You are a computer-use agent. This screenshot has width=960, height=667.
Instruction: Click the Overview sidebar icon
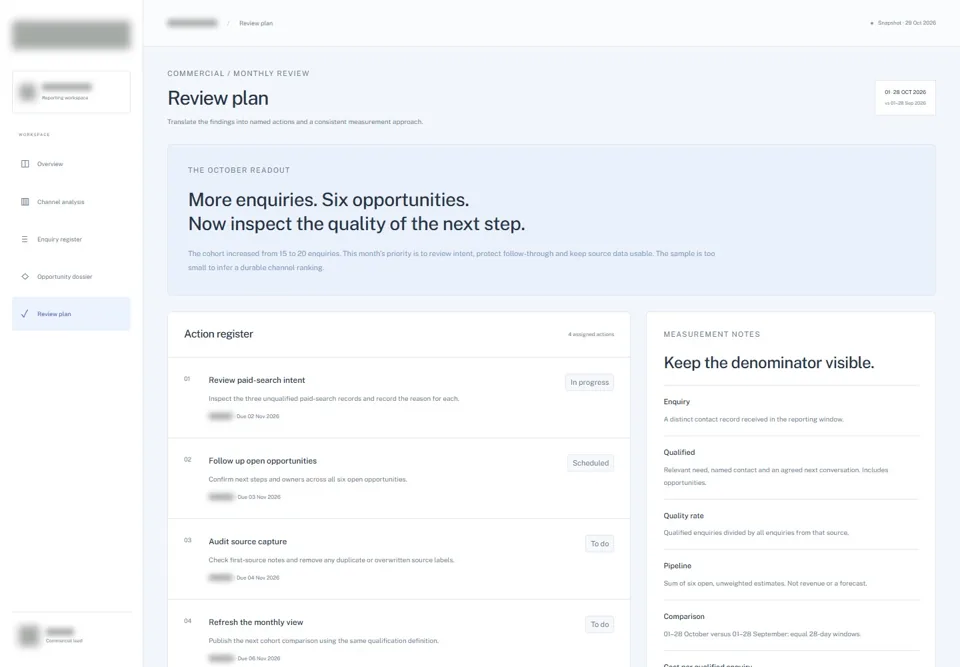click(25, 164)
